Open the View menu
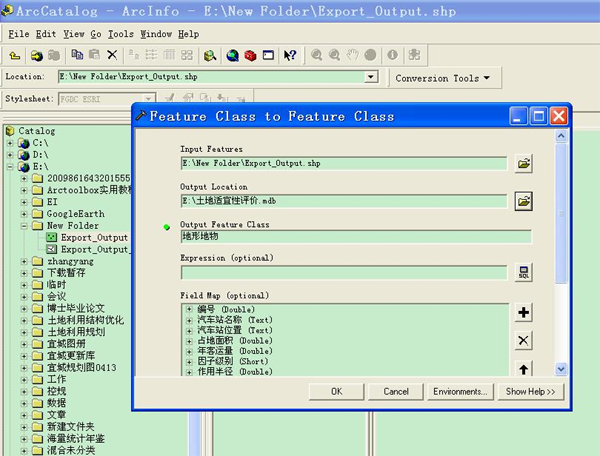 tap(73, 34)
